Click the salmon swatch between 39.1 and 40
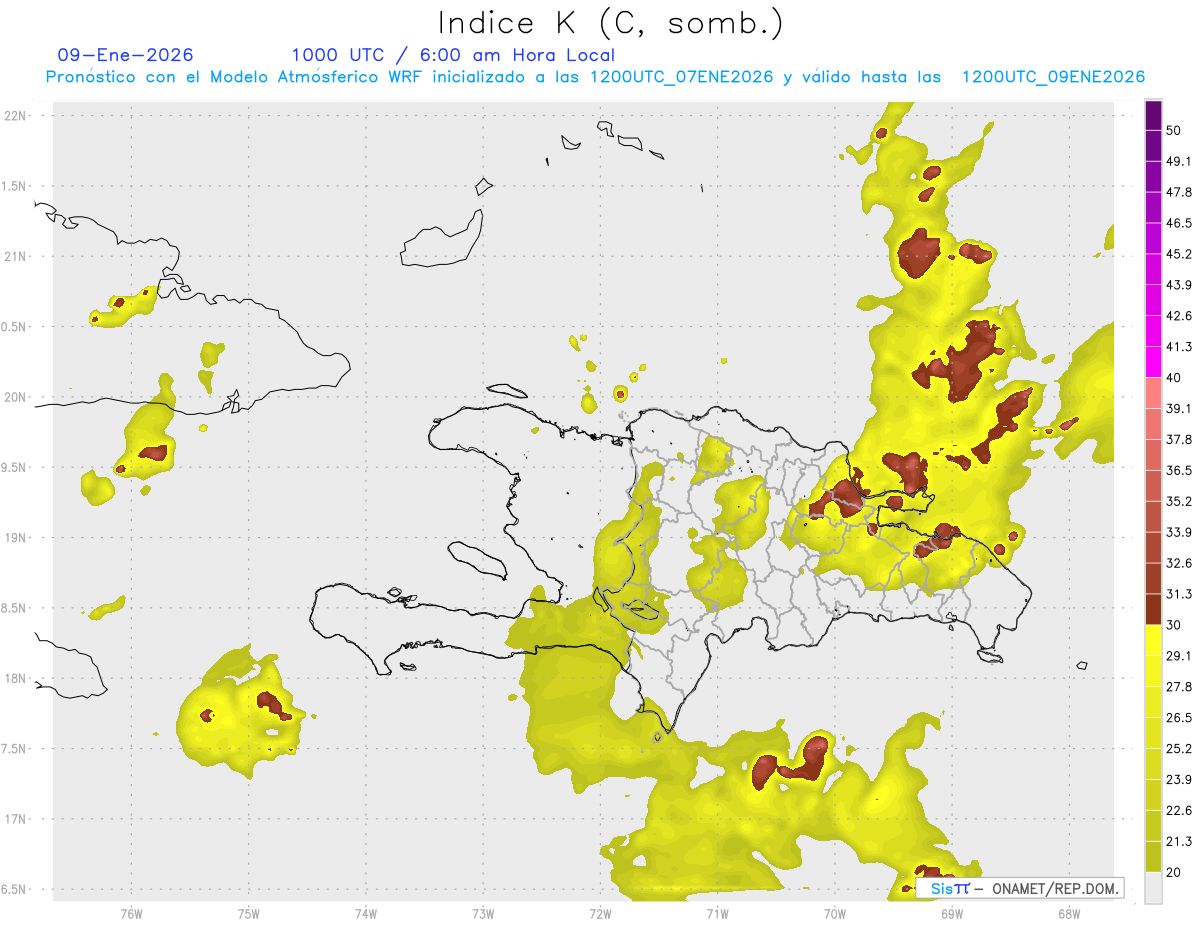Viewport: 1200px width, 927px height. coord(1154,393)
